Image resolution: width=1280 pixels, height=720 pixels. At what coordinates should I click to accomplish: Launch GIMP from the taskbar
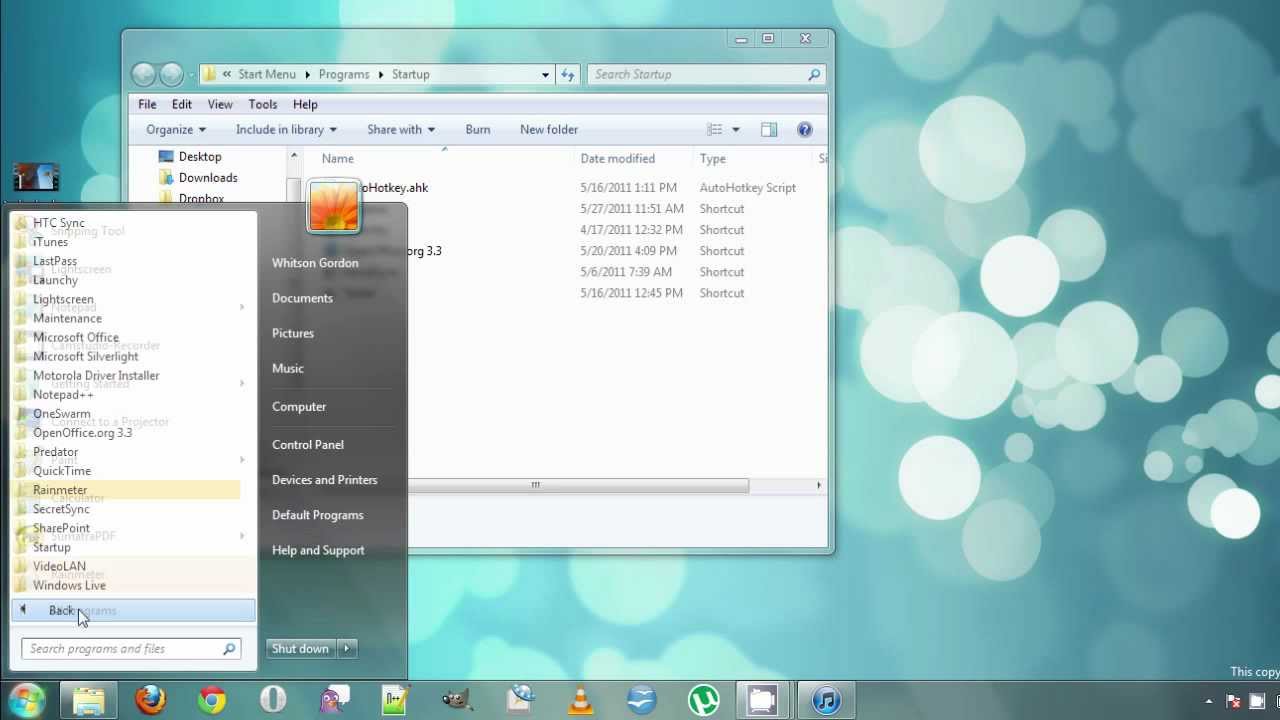(x=457, y=700)
